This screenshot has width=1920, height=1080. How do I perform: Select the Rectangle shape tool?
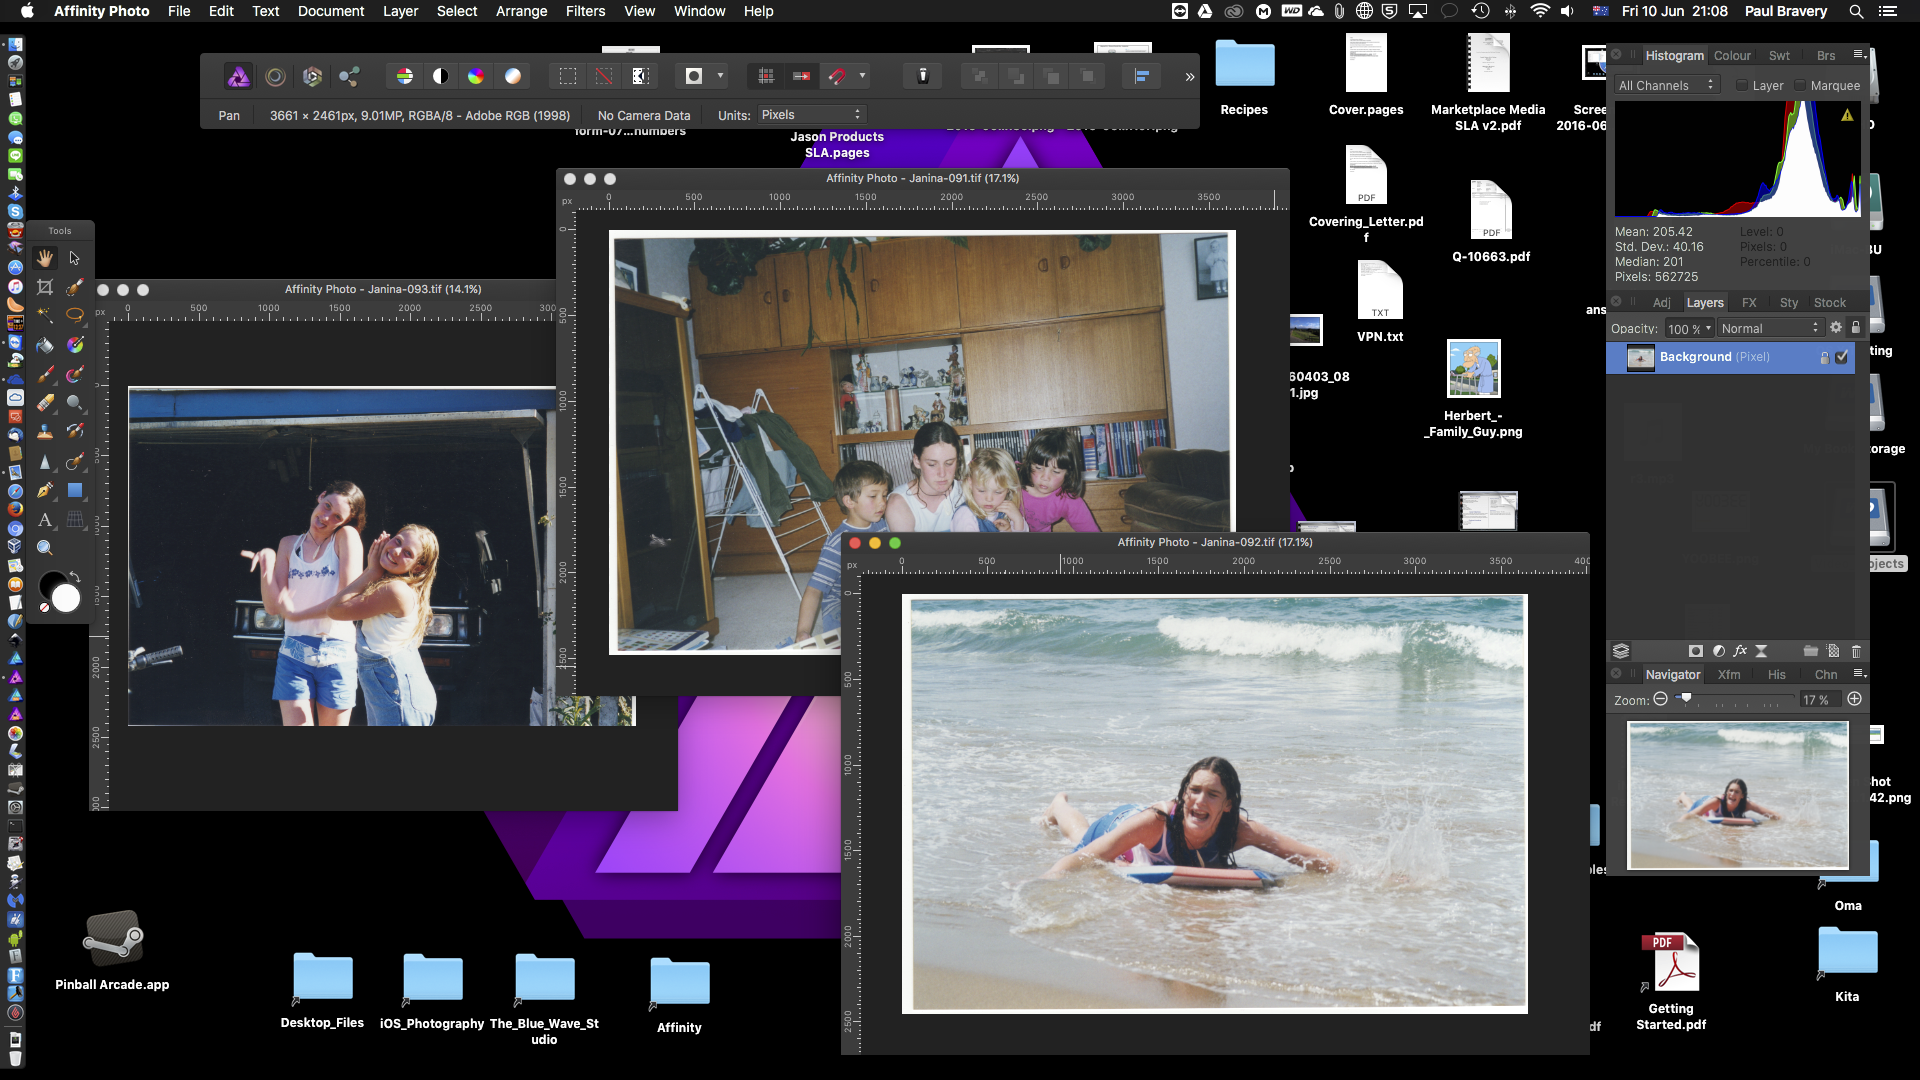(x=74, y=490)
